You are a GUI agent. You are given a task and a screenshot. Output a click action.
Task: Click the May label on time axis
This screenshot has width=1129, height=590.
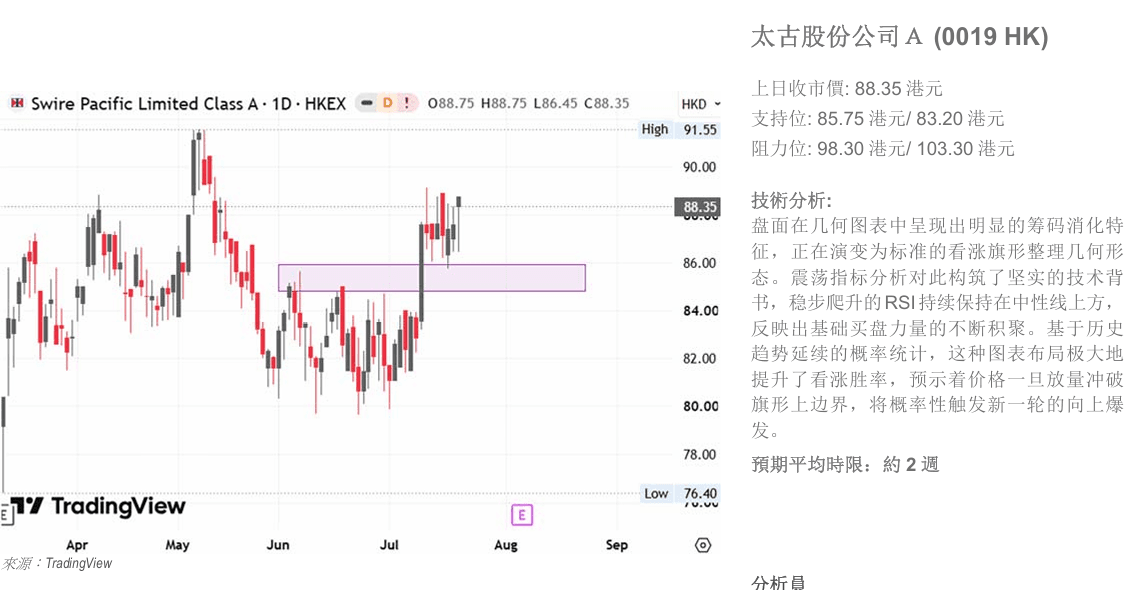coord(177,545)
